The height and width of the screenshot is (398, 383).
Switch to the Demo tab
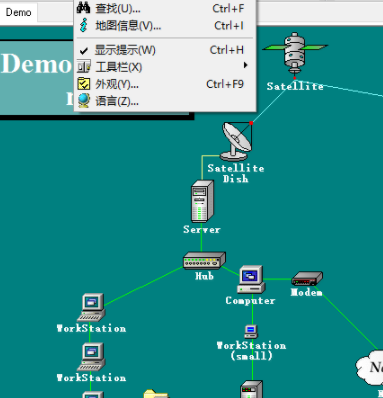point(18,12)
